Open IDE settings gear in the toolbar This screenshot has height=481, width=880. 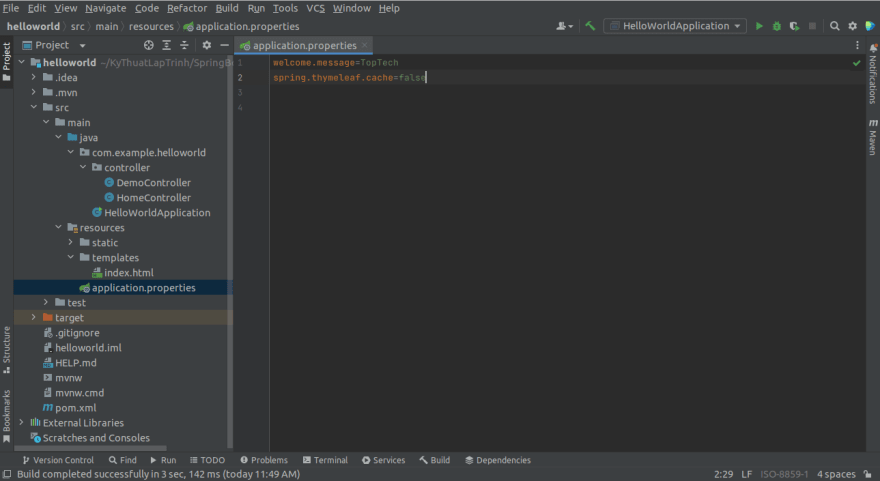(x=852, y=26)
